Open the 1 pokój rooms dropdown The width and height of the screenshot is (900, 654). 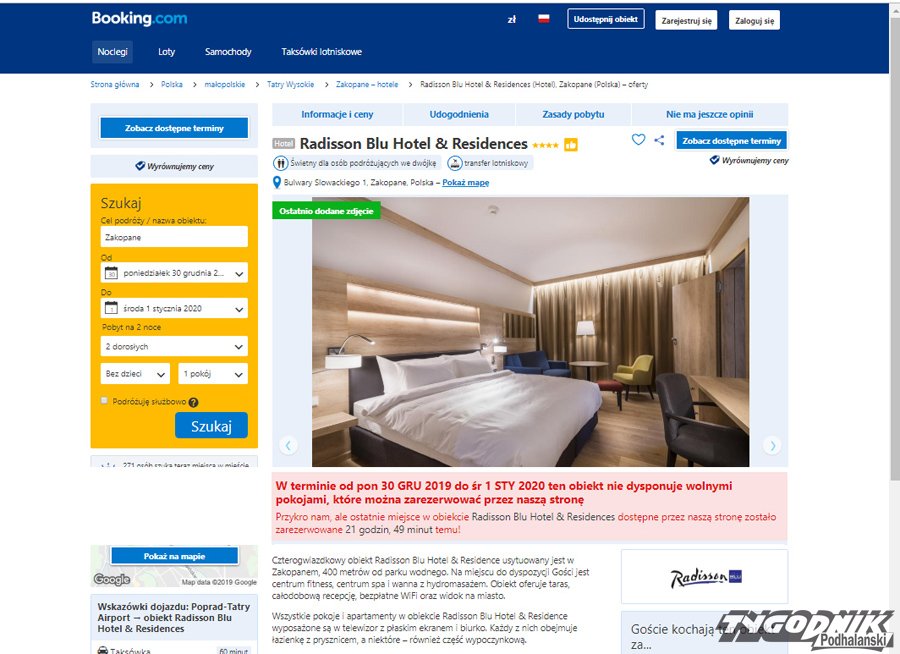coord(213,374)
